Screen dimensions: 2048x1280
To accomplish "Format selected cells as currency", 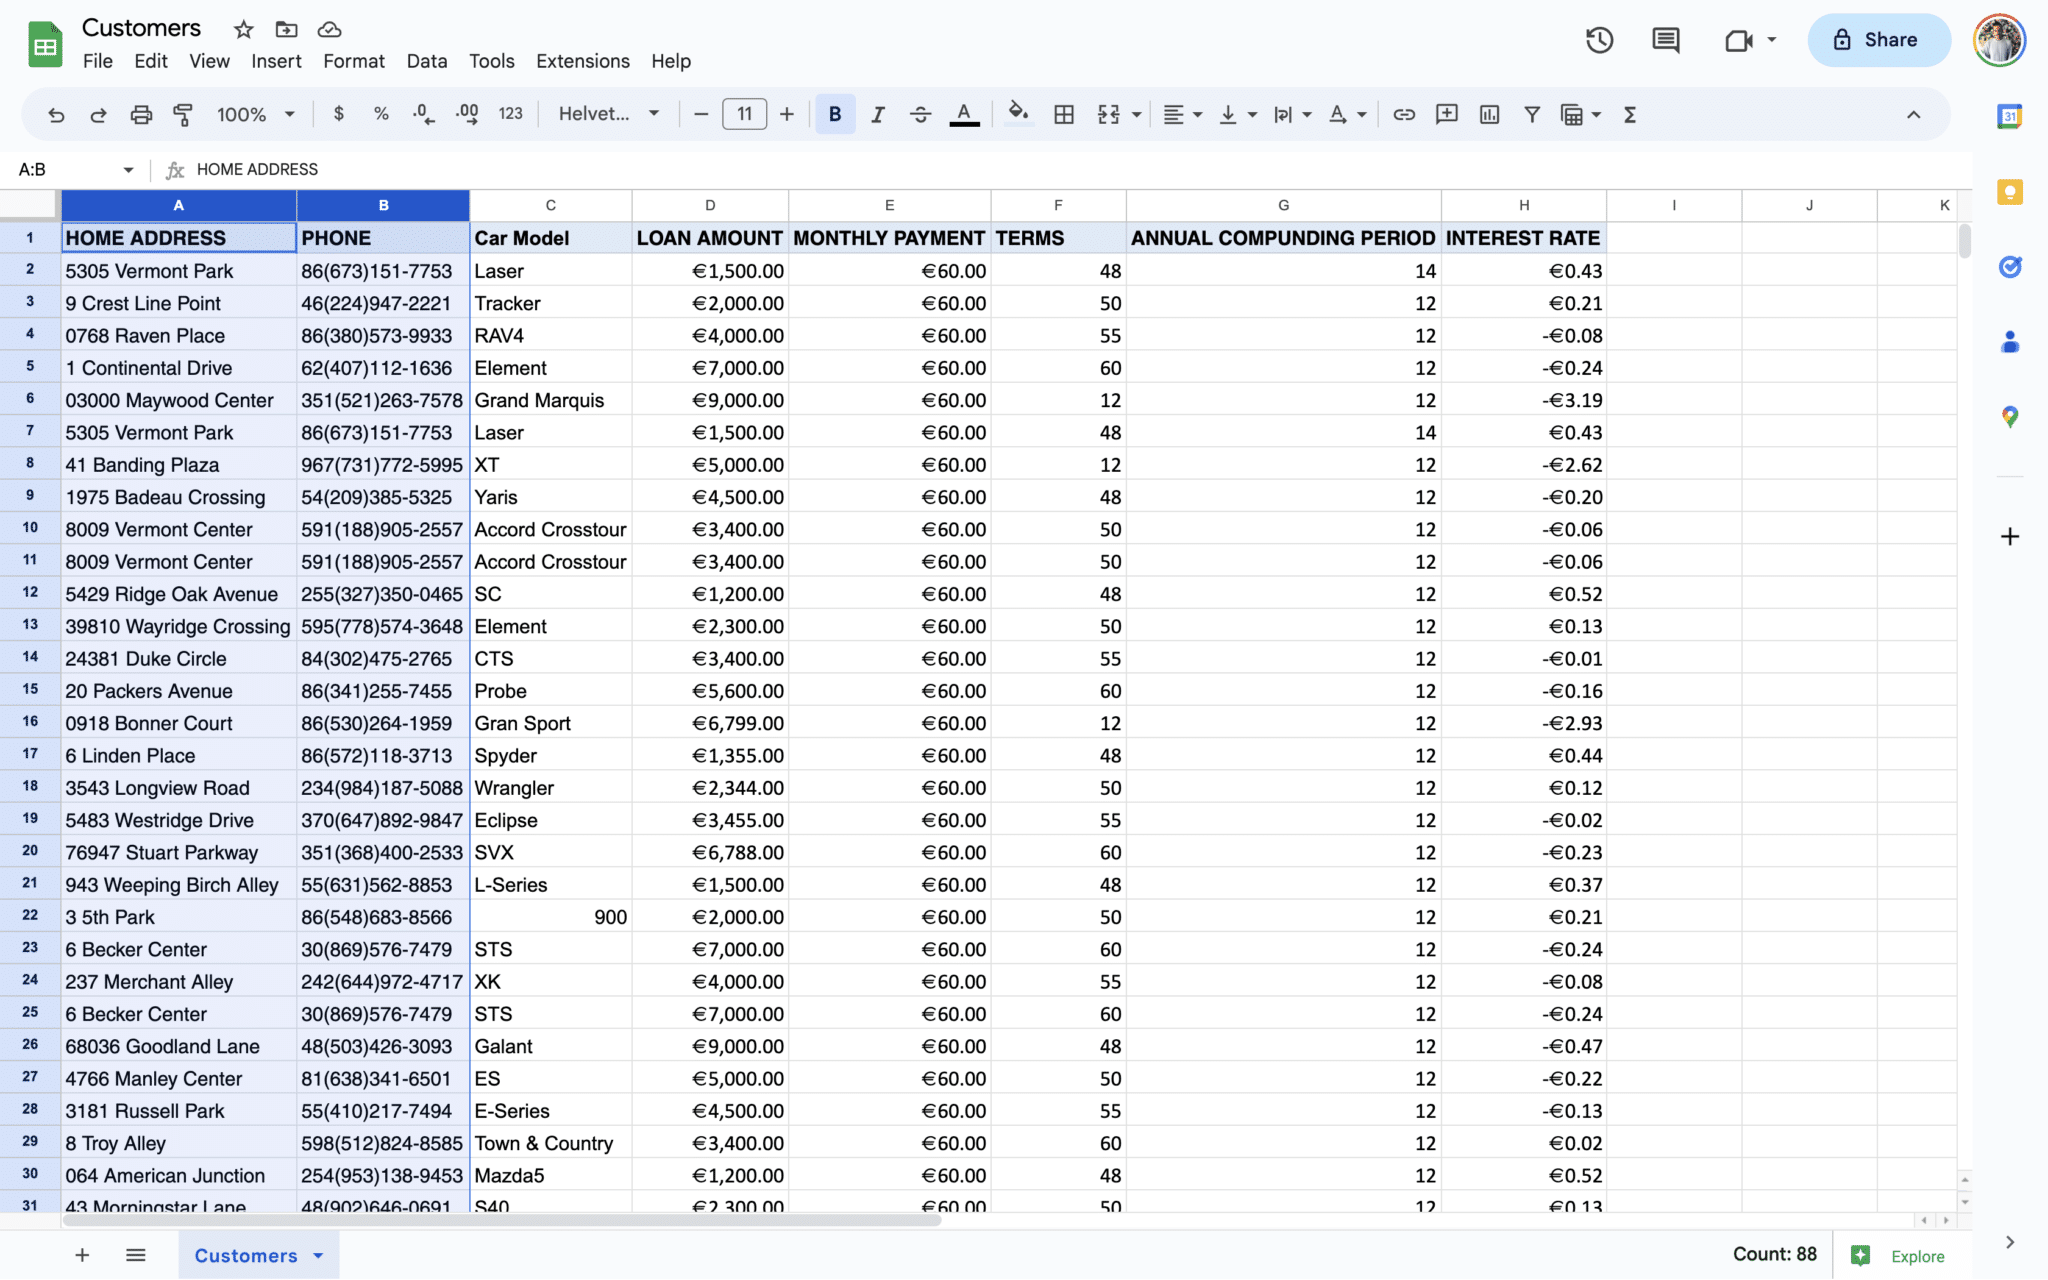I will pyautogui.click(x=338, y=114).
